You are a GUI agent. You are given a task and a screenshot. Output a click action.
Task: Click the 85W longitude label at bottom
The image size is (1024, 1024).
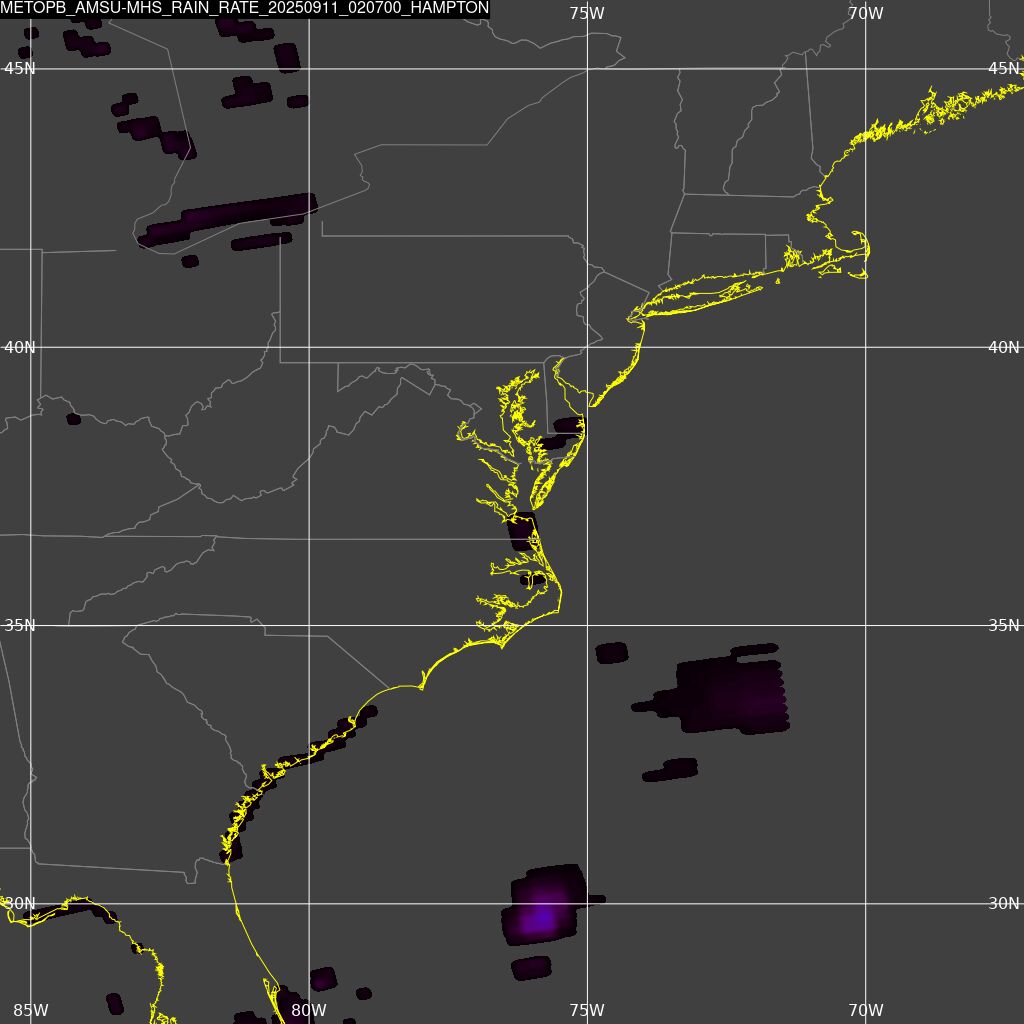(x=31, y=1010)
